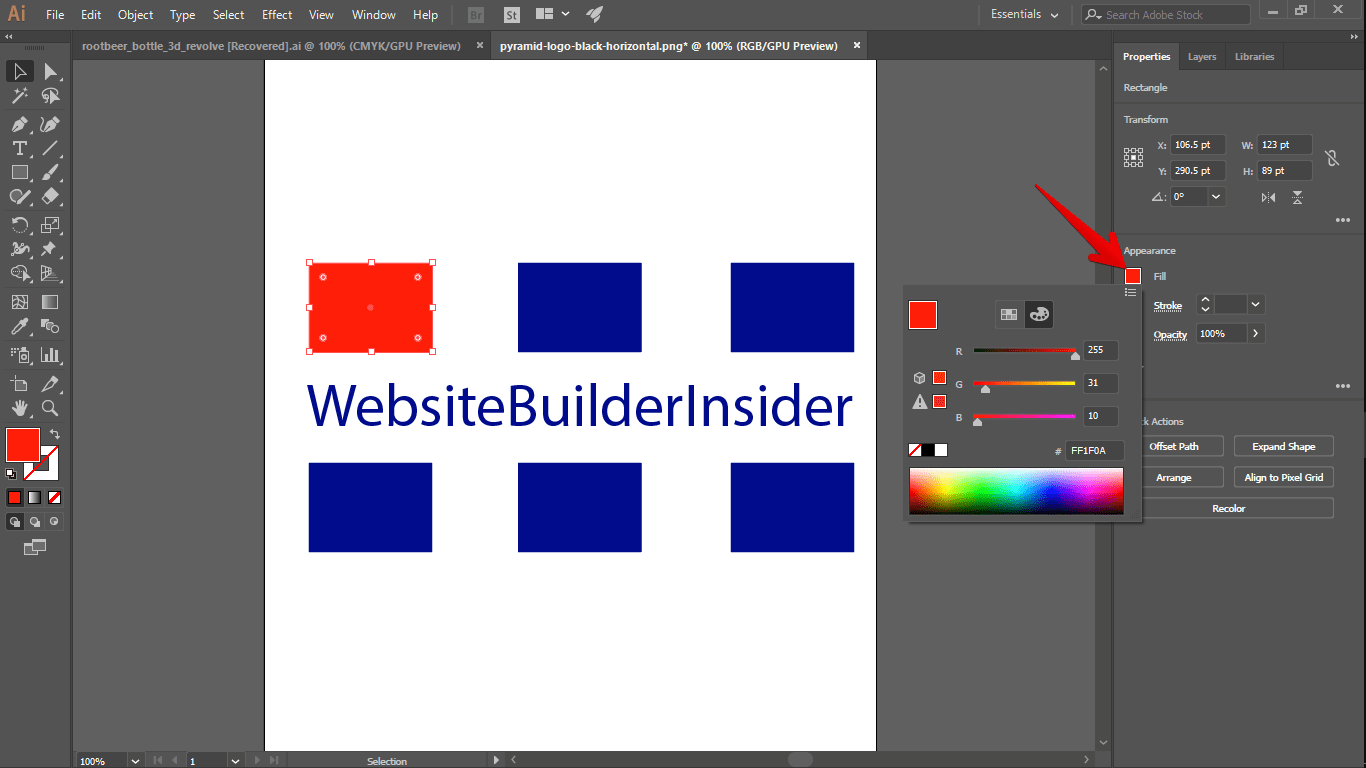Viewport: 1366px width, 768px height.
Task: Toggle constrain width and height proportions
Action: 1331,158
